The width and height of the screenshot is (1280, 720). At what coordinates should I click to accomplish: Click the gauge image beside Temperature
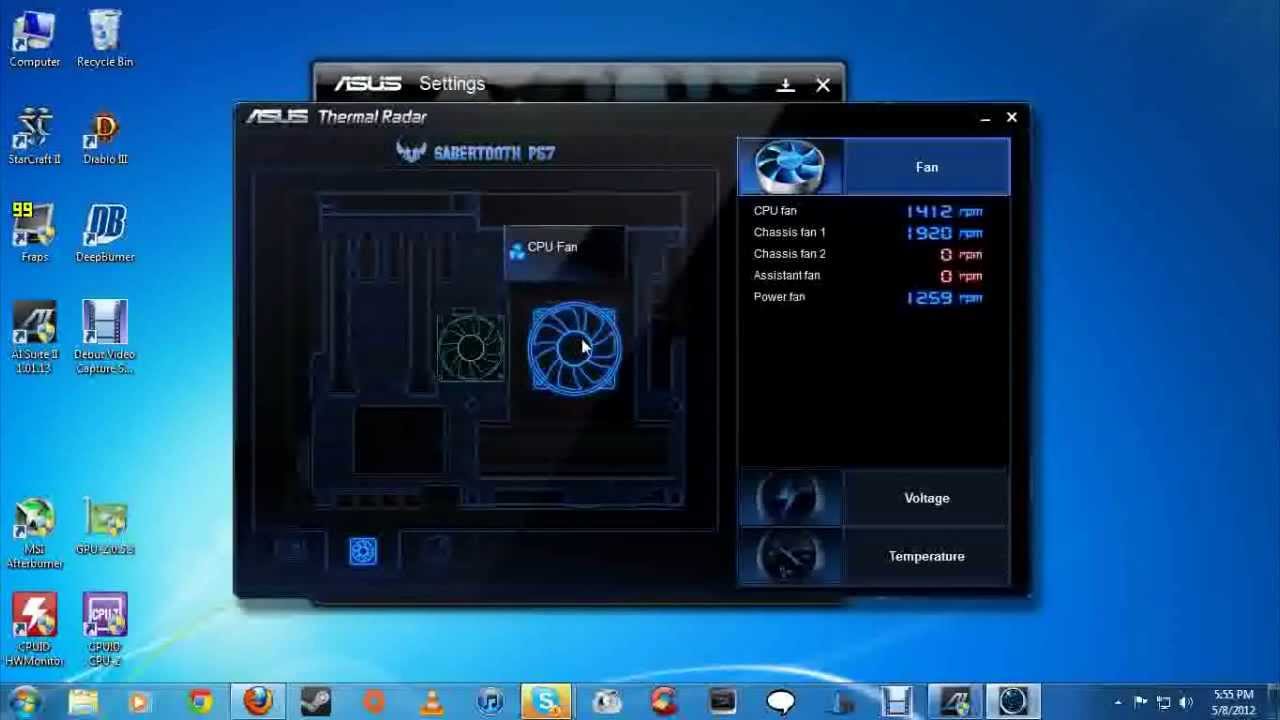click(x=790, y=556)
